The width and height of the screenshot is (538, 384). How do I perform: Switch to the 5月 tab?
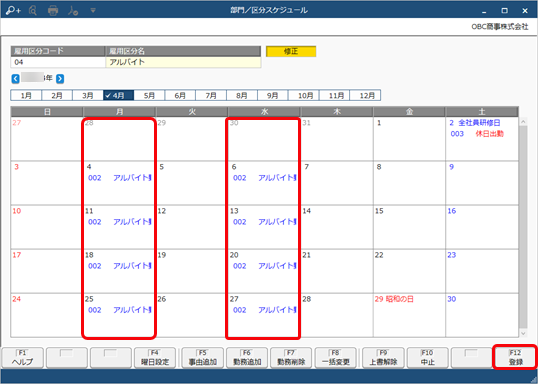[149, 95]
